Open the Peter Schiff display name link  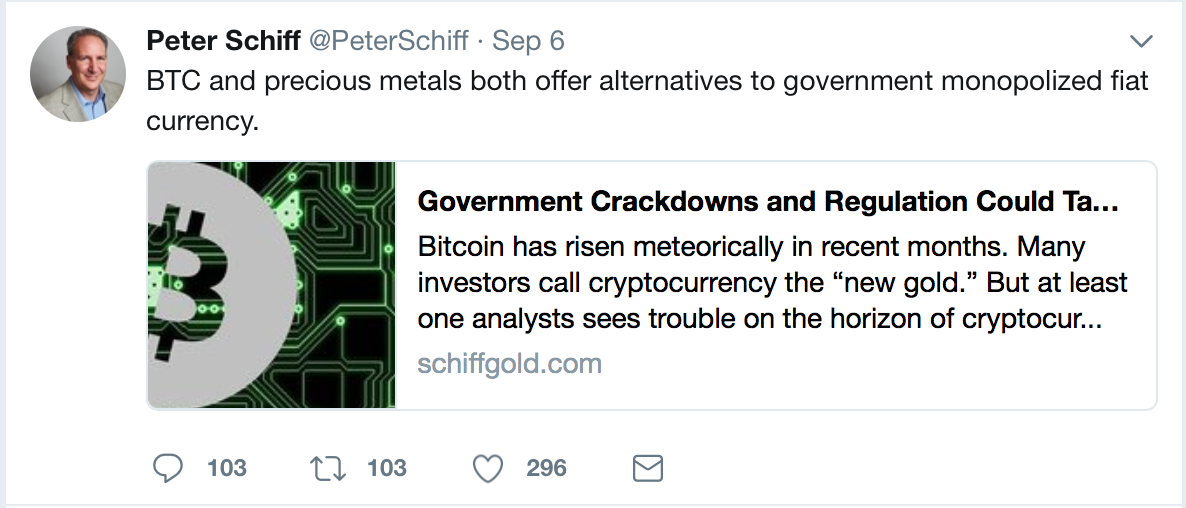[222, 40]
